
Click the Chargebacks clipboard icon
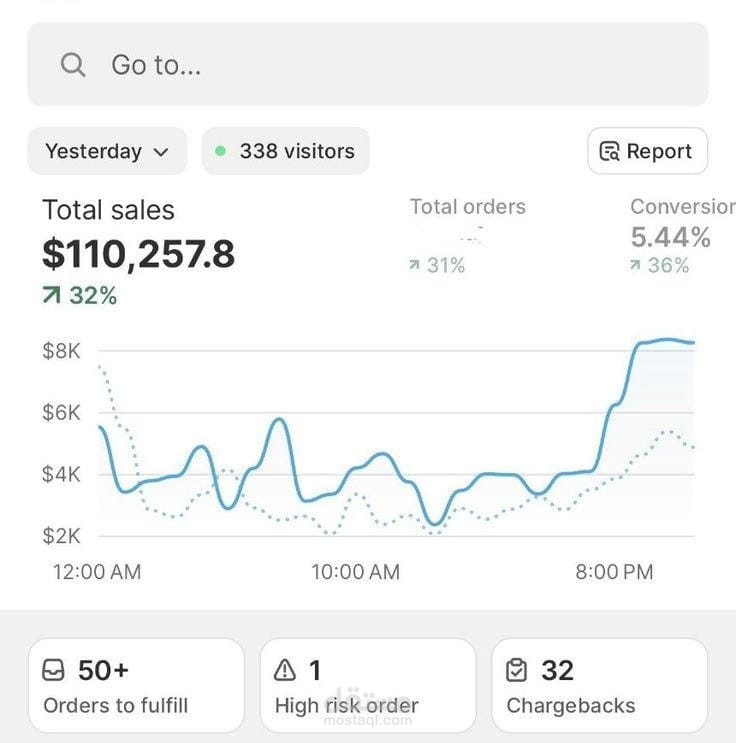point(517,670)
